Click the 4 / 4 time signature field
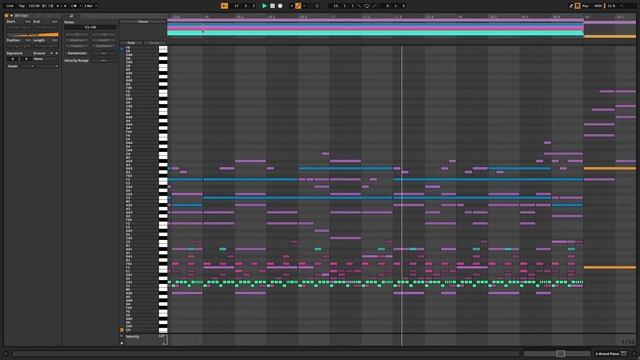Image resolution: width=640 pixels, height=360 pixels. click(x=62, y=6)
